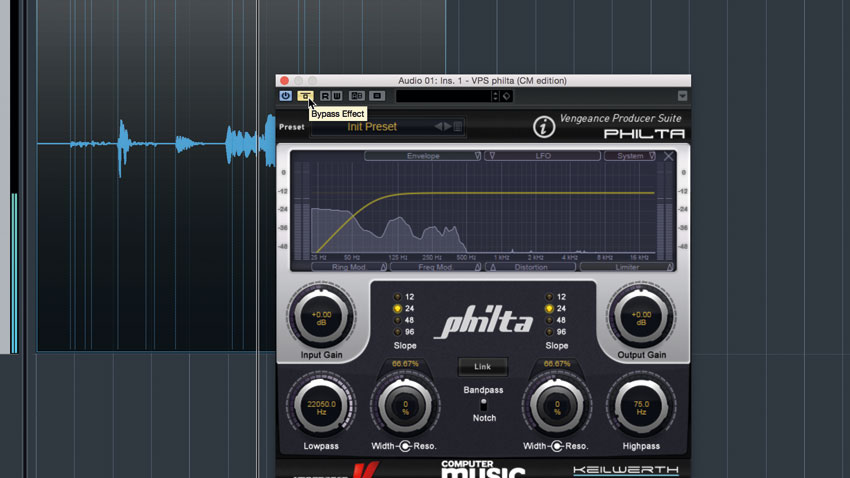This screenshot has width=850, height=478.
Task: Click the highpass 66.67% value
Action: [x=557, y=364]
